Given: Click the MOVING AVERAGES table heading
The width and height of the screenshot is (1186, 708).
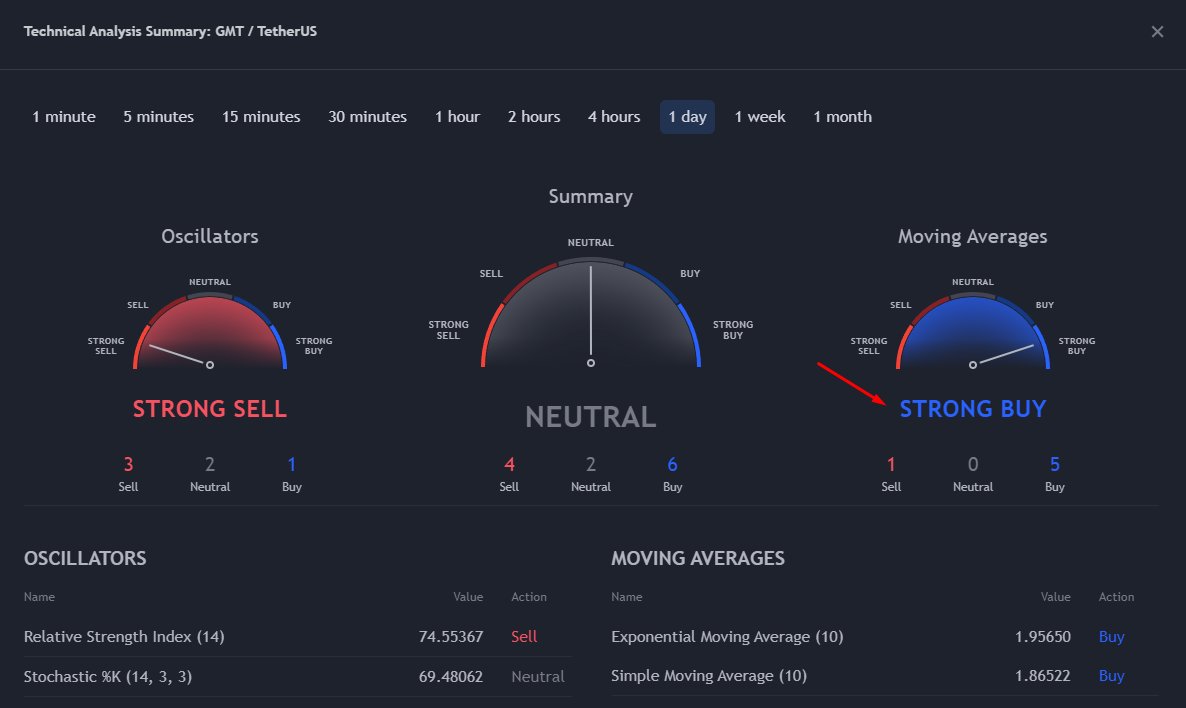Looking at the screenshot, I should pos(698,558).
